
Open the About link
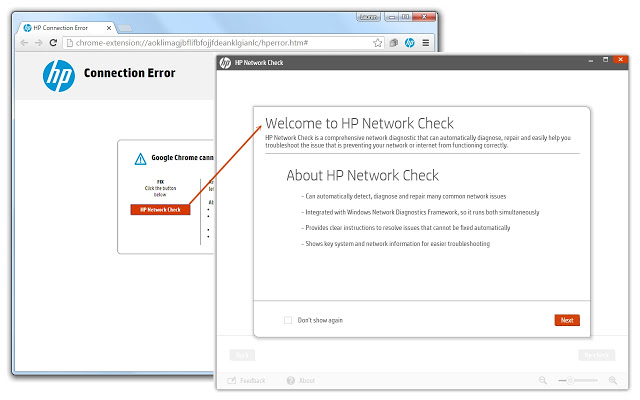[x=301, y=380]
